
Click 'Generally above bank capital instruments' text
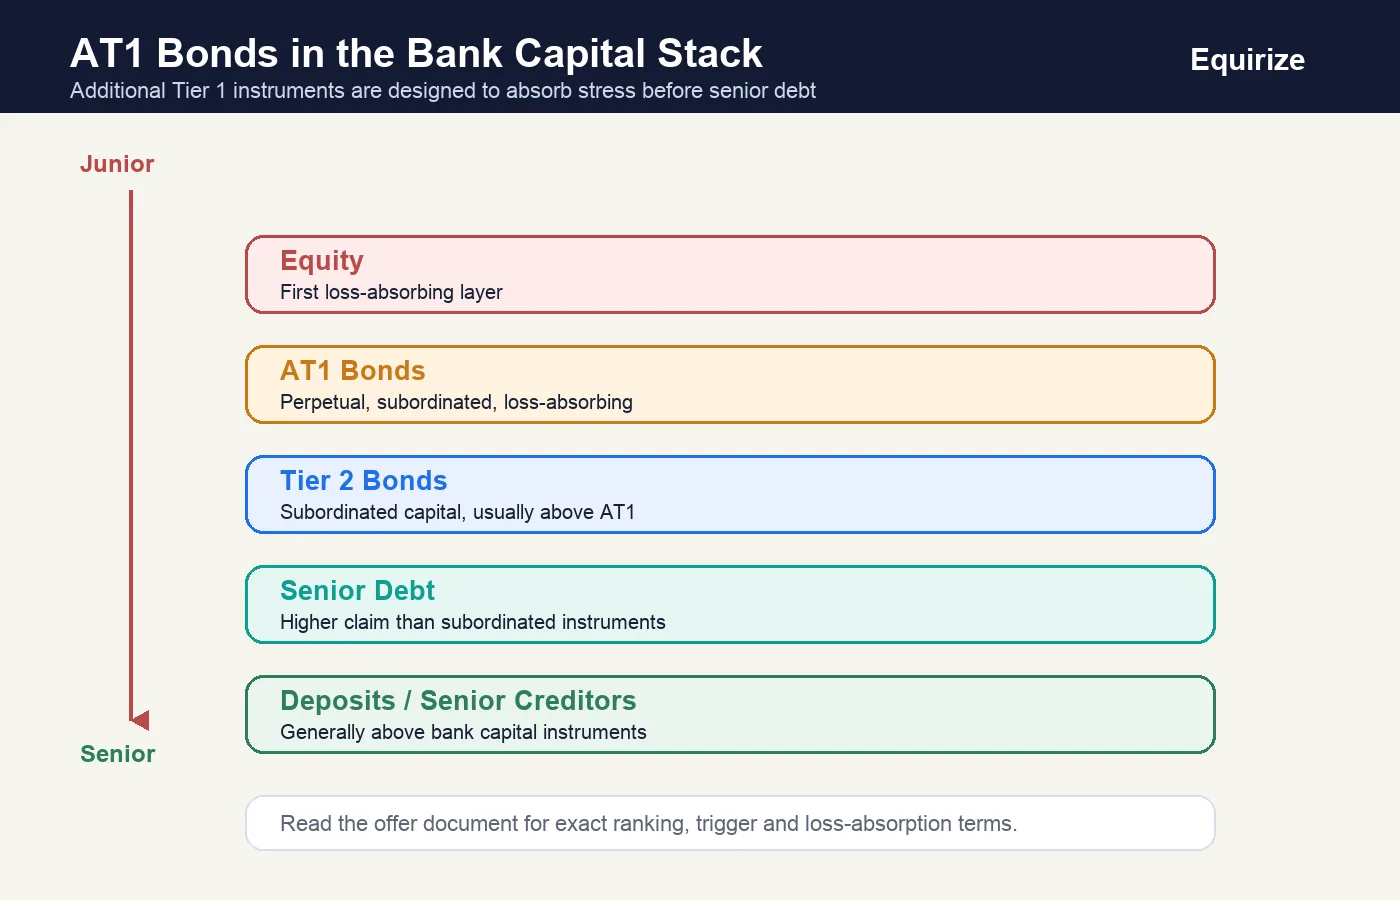(x=463, y=732)
